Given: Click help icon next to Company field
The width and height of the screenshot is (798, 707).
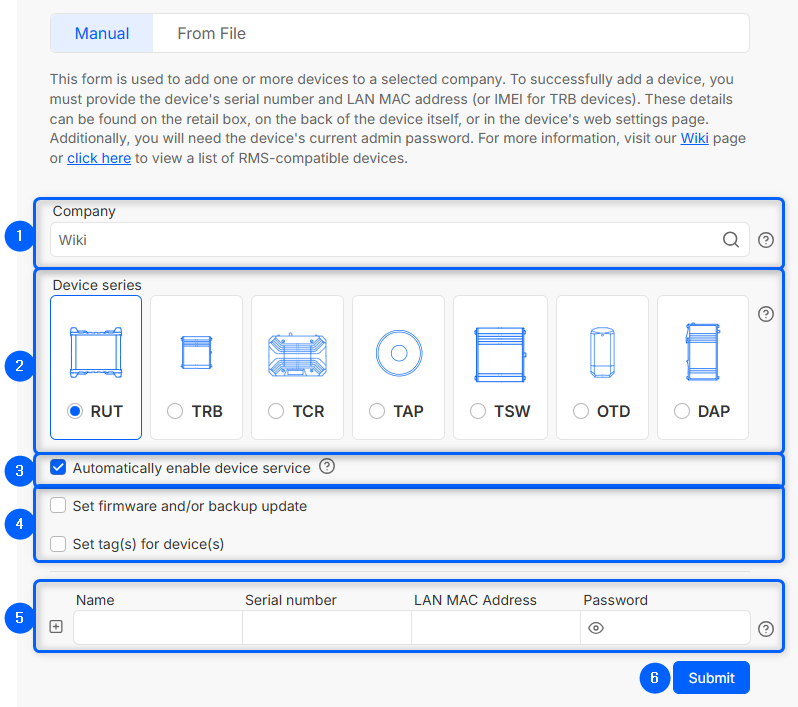Looking at the screenshot, I should pos(766,240).
